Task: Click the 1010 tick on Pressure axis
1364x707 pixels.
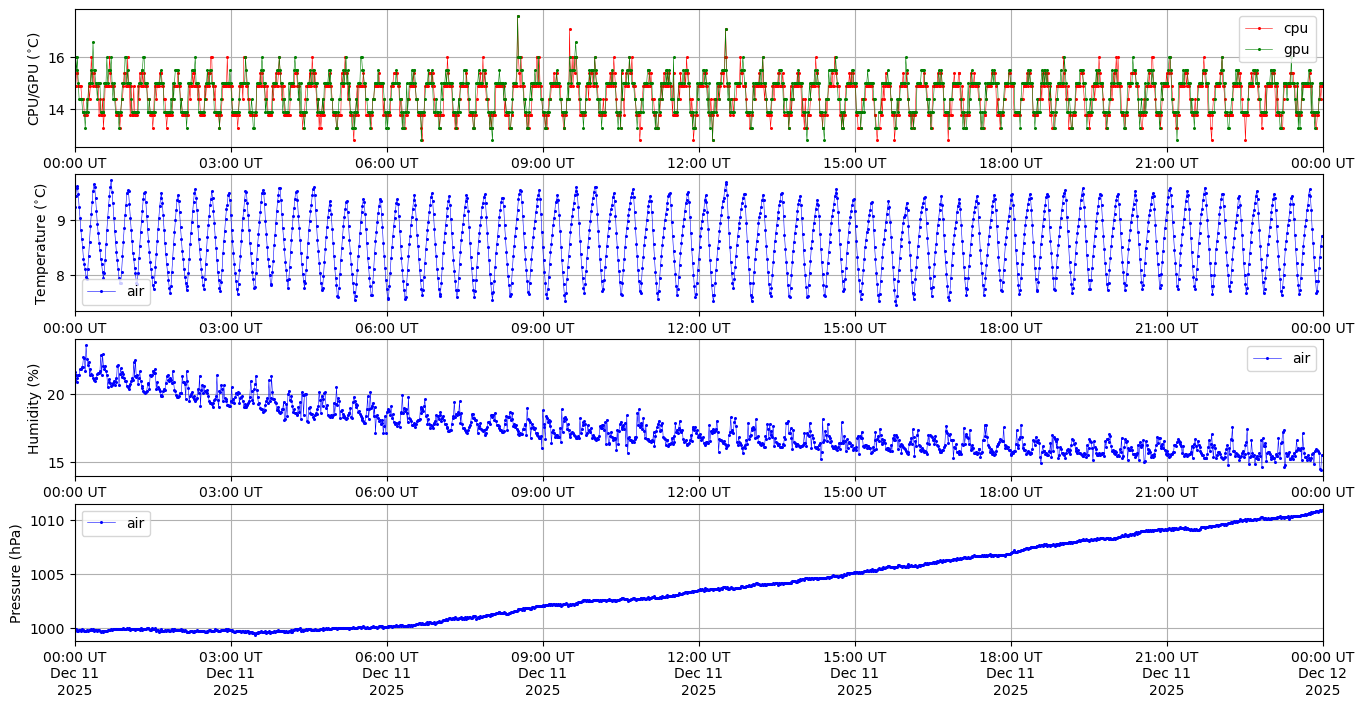Action: [x=48, y=521]
